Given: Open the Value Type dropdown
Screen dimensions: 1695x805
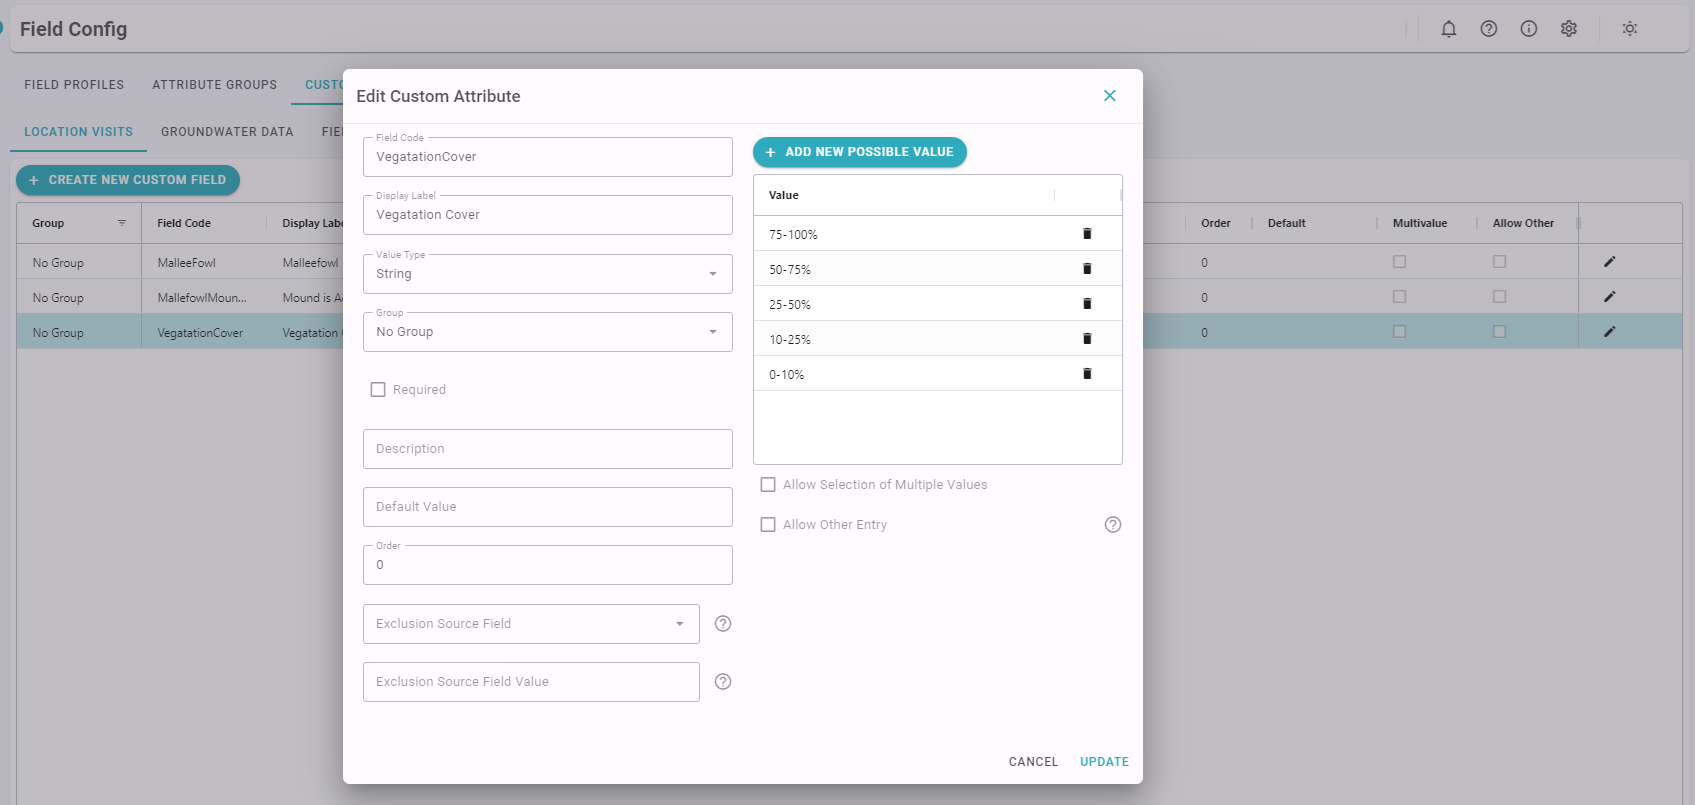Looking at the screenshot, I should (x=548, y=274).
